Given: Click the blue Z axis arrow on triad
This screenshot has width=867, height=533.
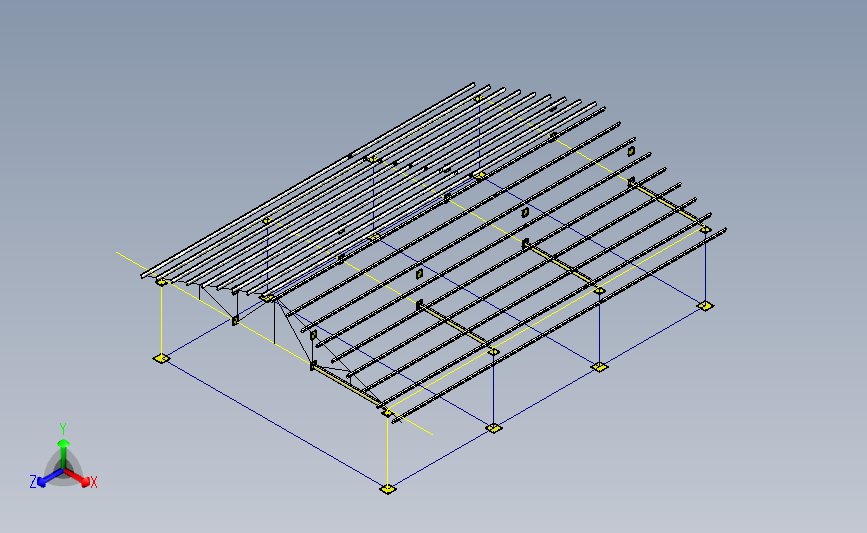Looking at the screenshot, I should click(50, 478).
